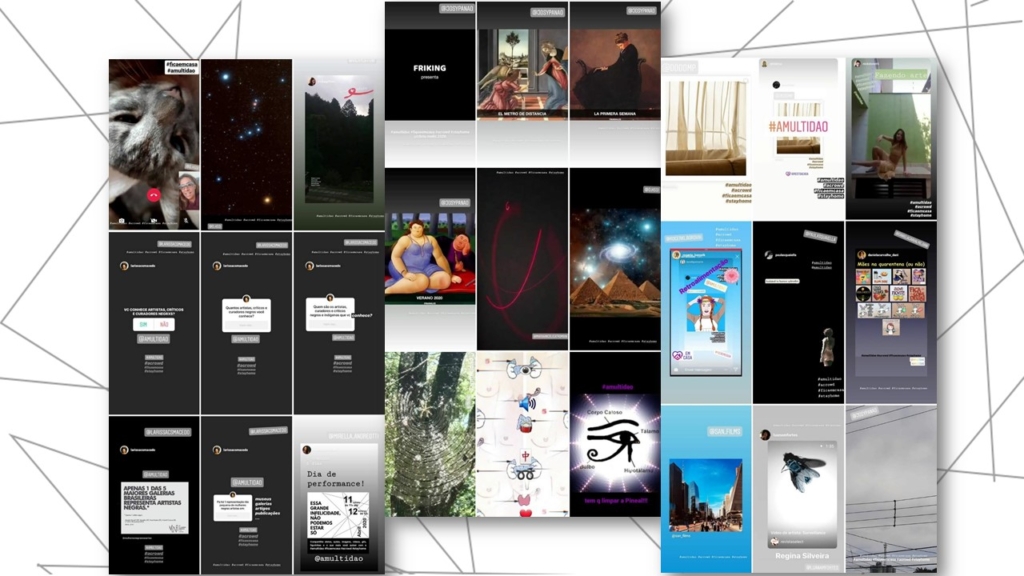Click the "Corpo Caloso" label above the eye
1024x576 pixels.
[x=604, y=413]
